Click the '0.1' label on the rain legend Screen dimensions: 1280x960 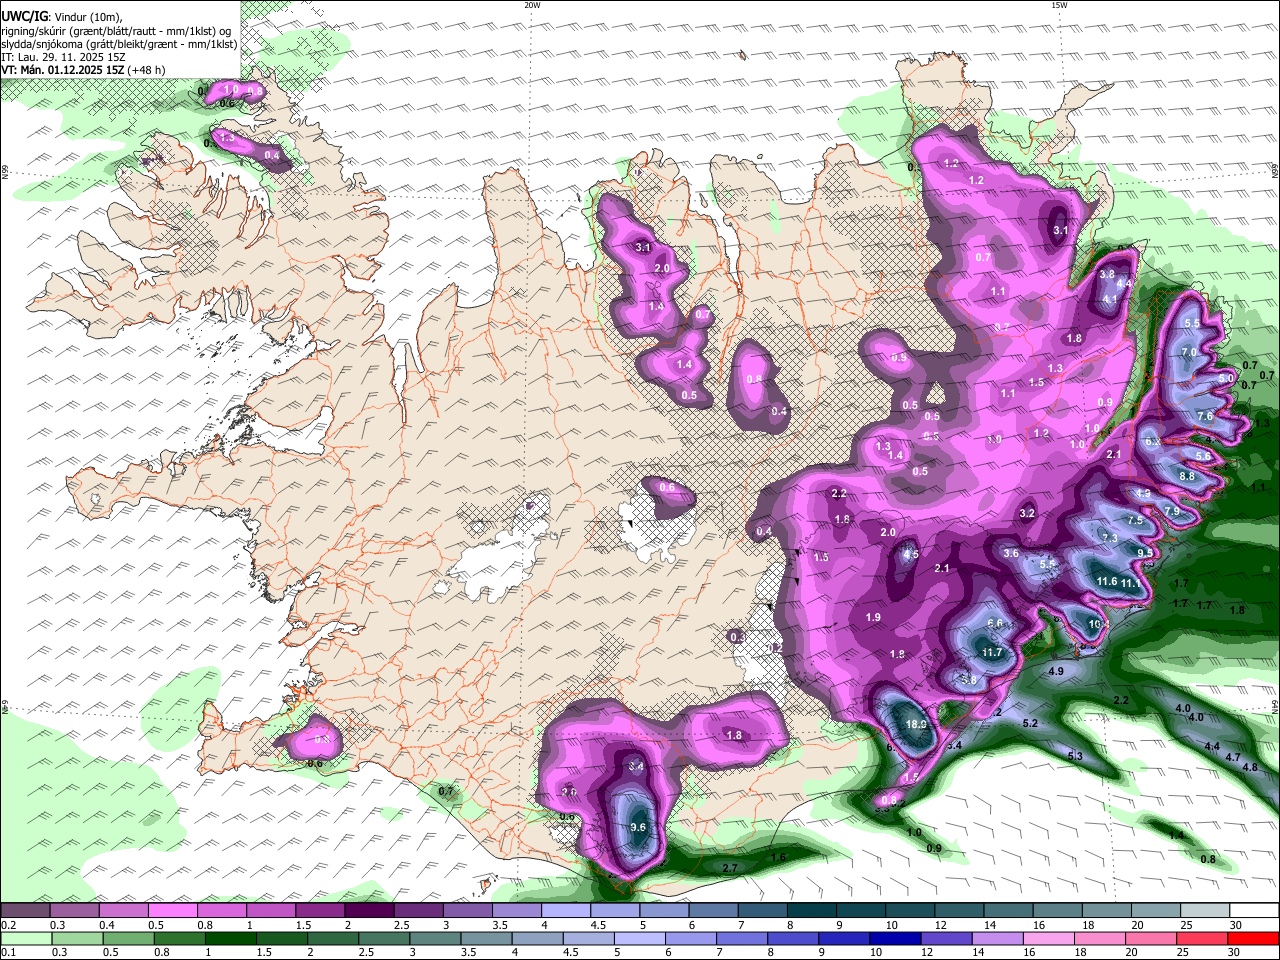coord(8,952)
